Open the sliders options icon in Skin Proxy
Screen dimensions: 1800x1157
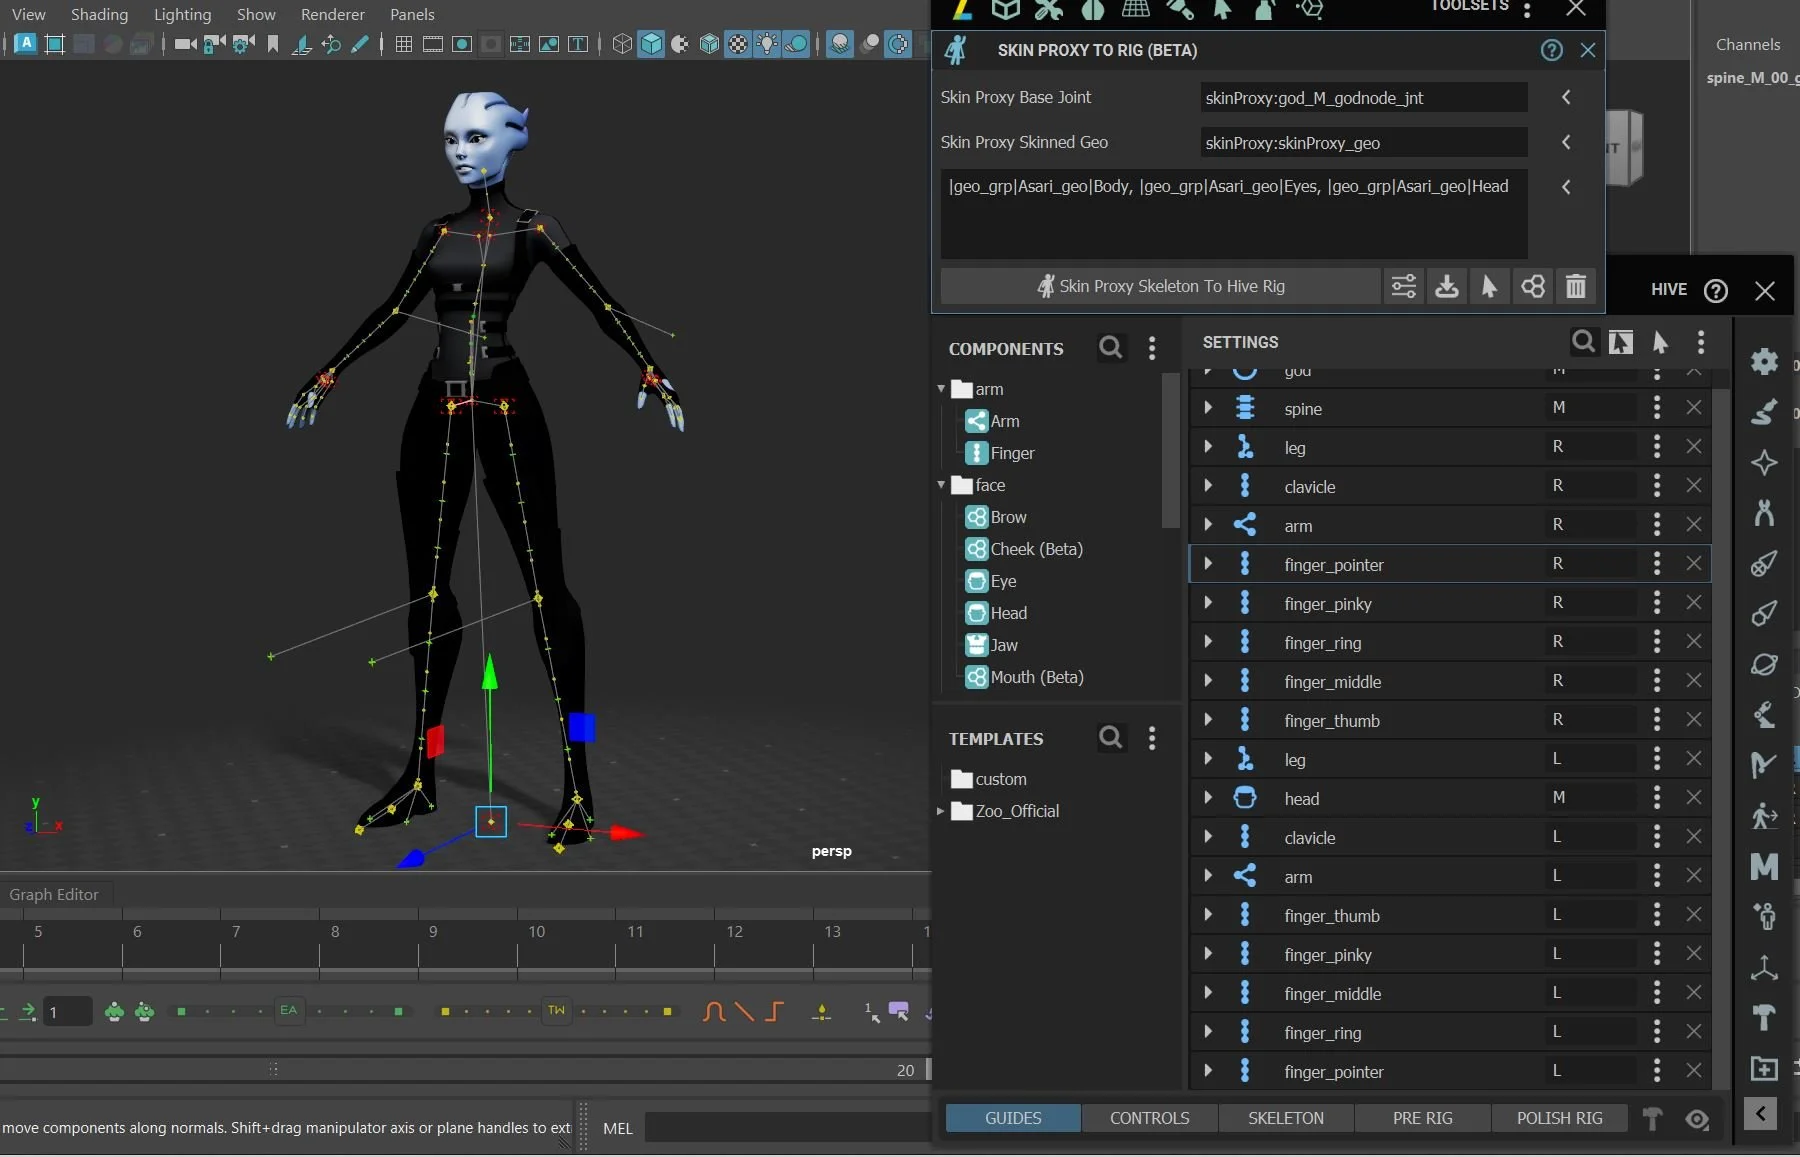[x=1403, y=287]
